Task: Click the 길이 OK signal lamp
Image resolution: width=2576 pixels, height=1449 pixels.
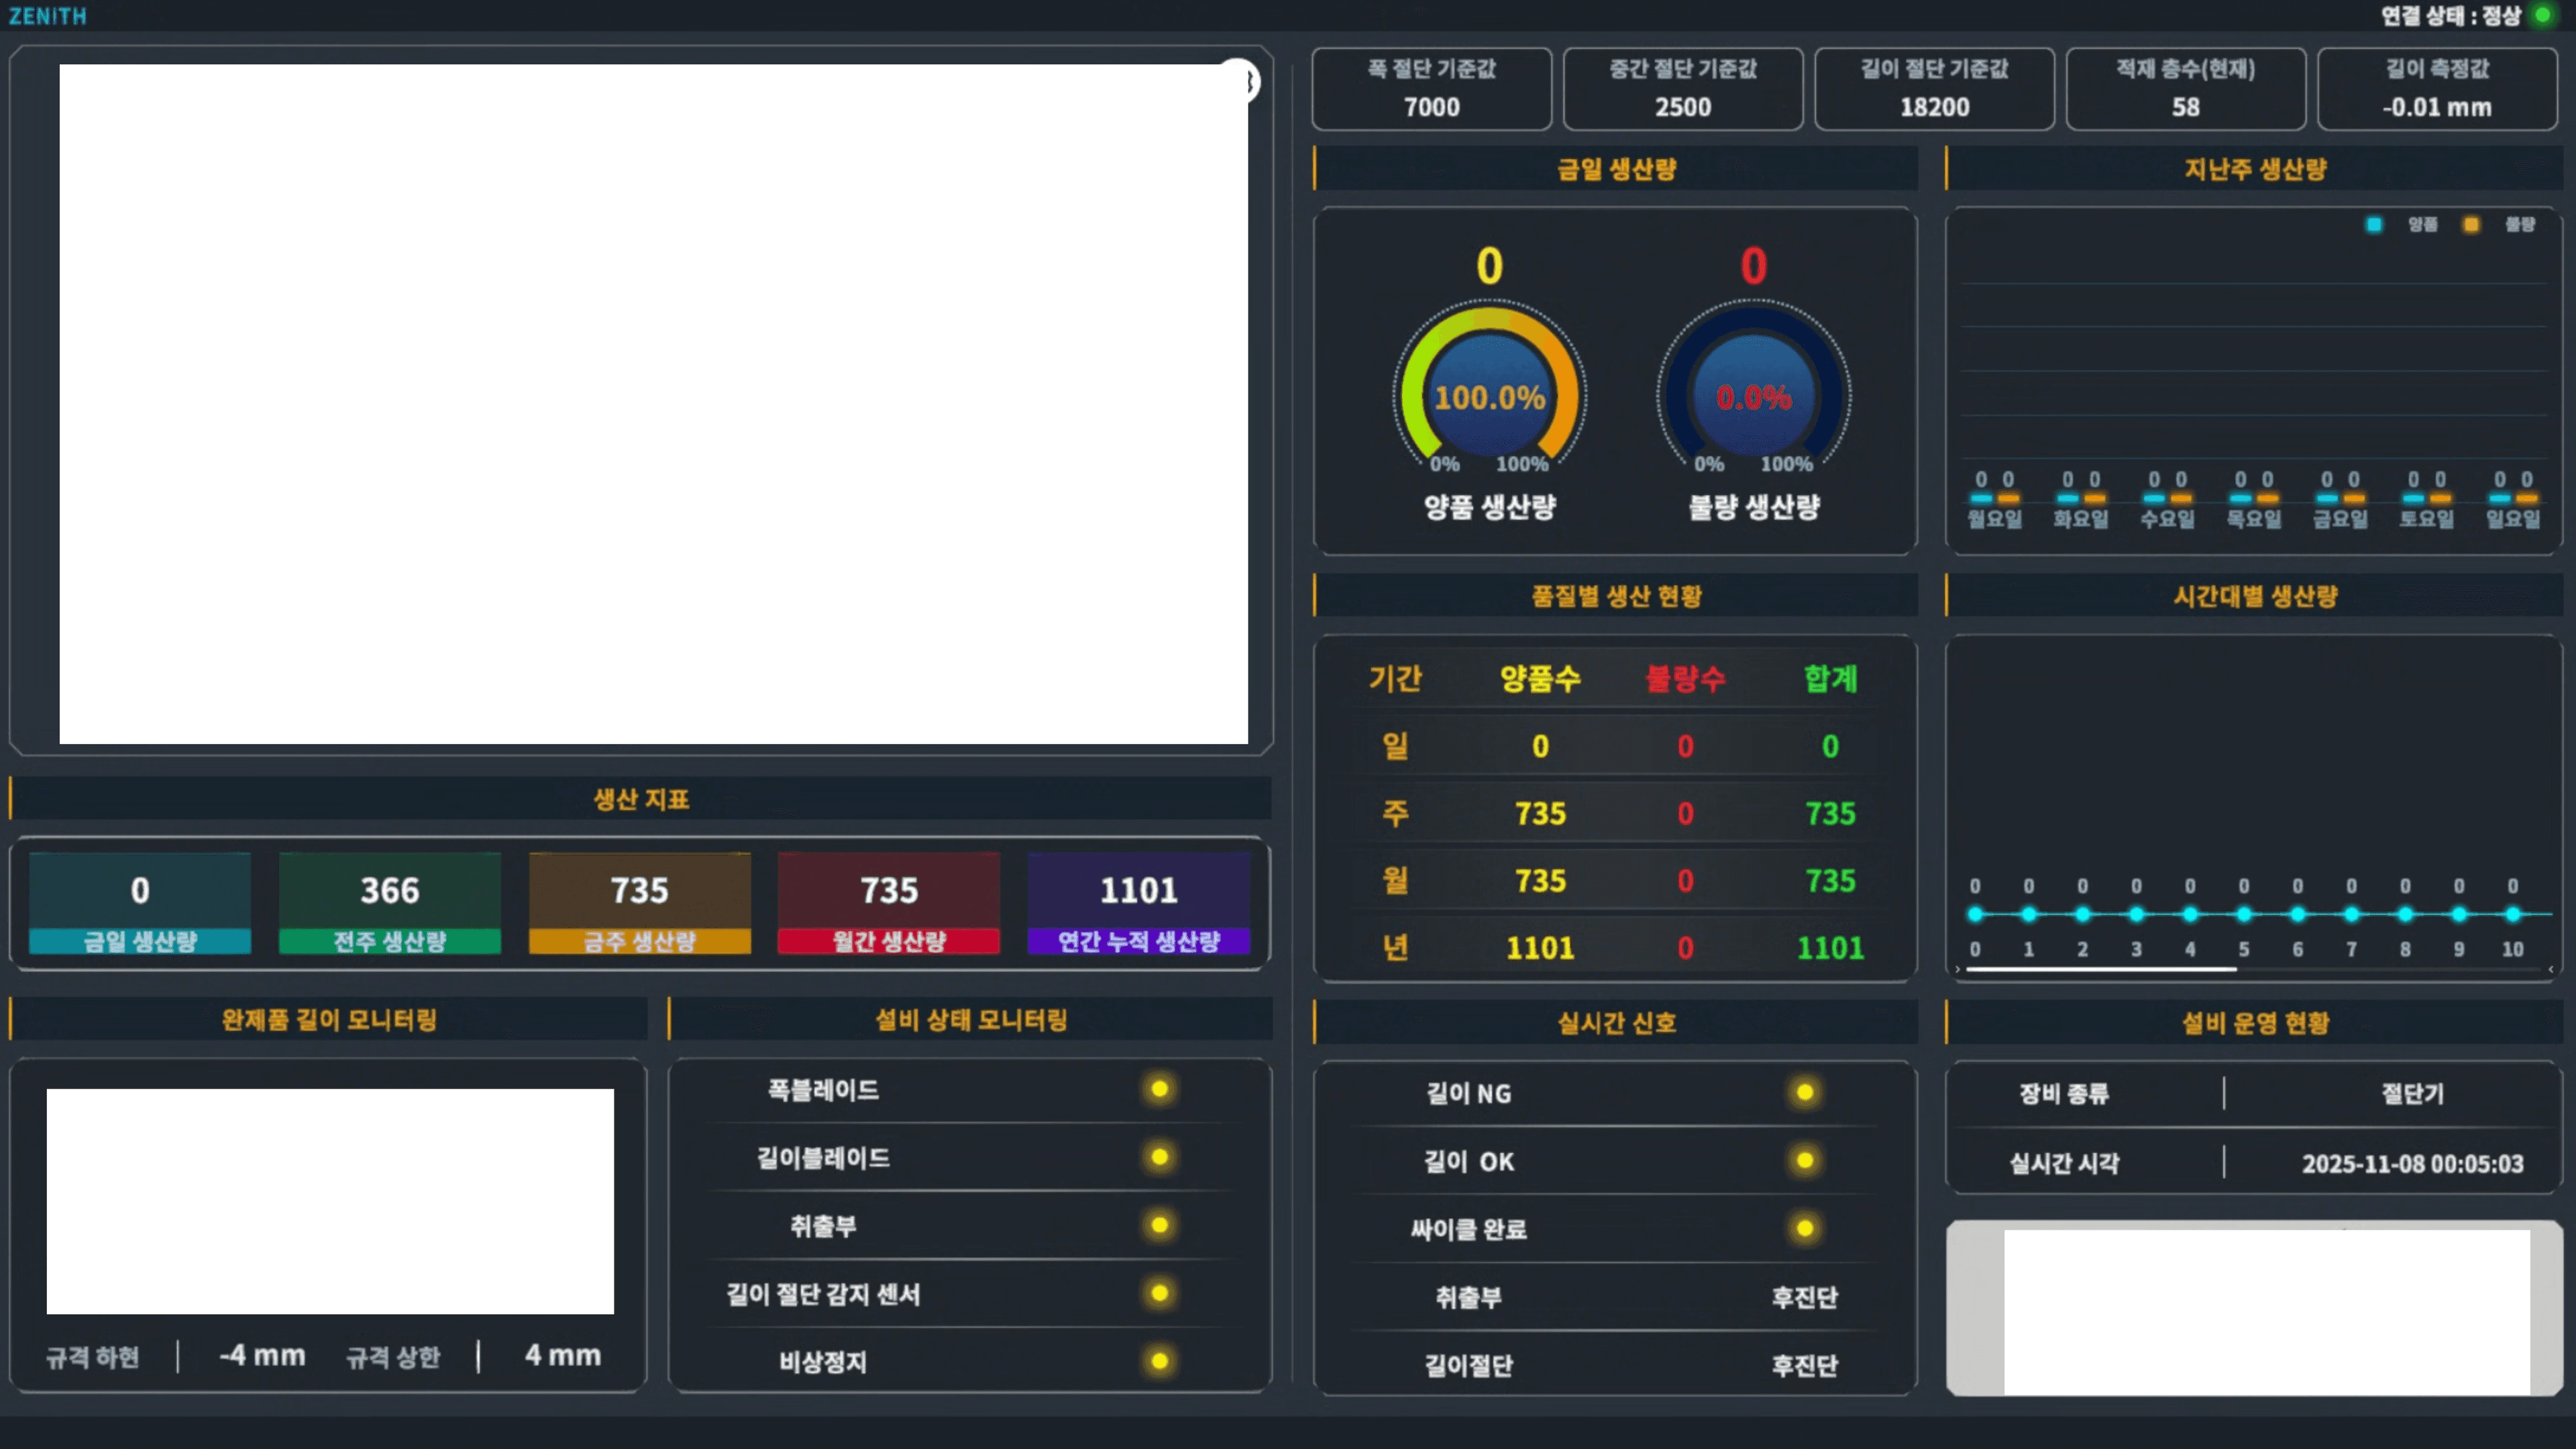Action: pyautogui.click(x=1804, y=1161)
